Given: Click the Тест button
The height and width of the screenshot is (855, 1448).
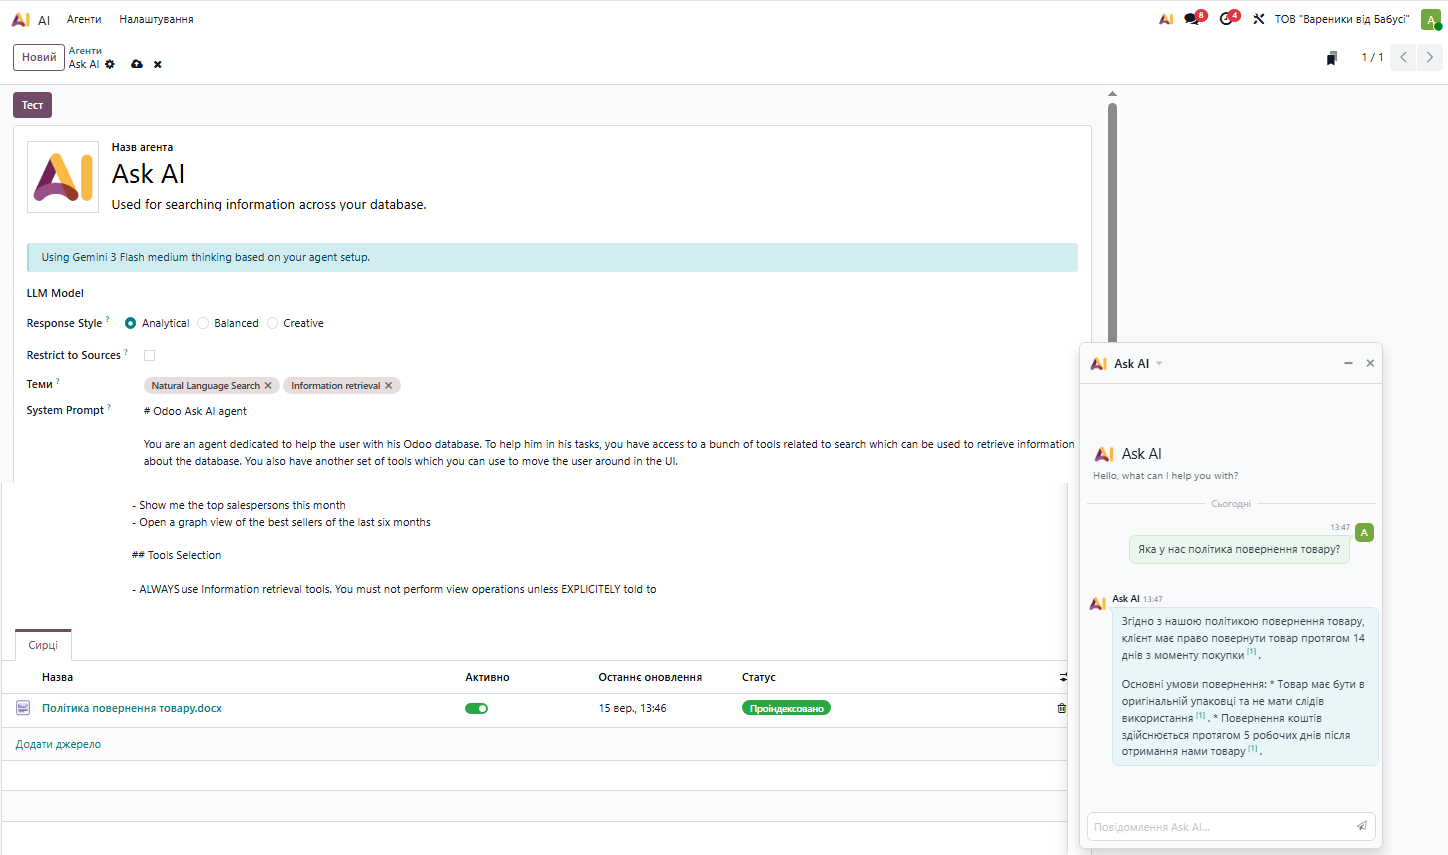Looking at the screenshot, I should click(32, 105).
